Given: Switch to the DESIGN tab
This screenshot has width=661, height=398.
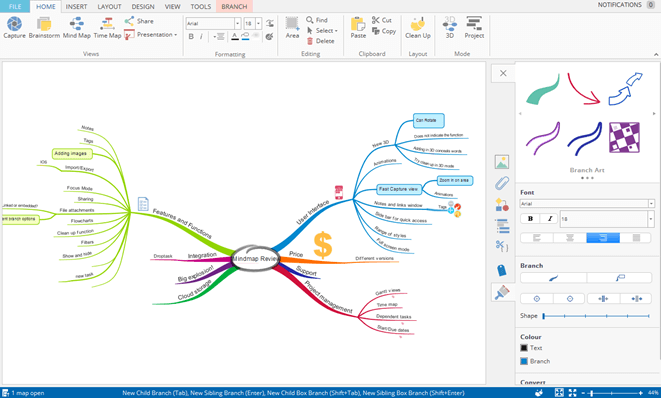Looking at the screenshot, I should (x=143, y=6).
